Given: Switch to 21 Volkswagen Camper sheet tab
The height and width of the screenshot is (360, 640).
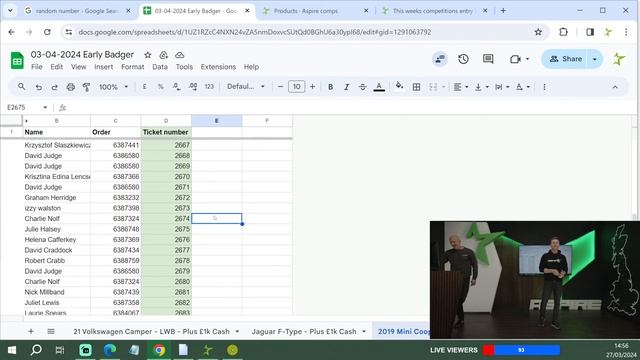Looking at the screenshot, I should pos(151,331).
